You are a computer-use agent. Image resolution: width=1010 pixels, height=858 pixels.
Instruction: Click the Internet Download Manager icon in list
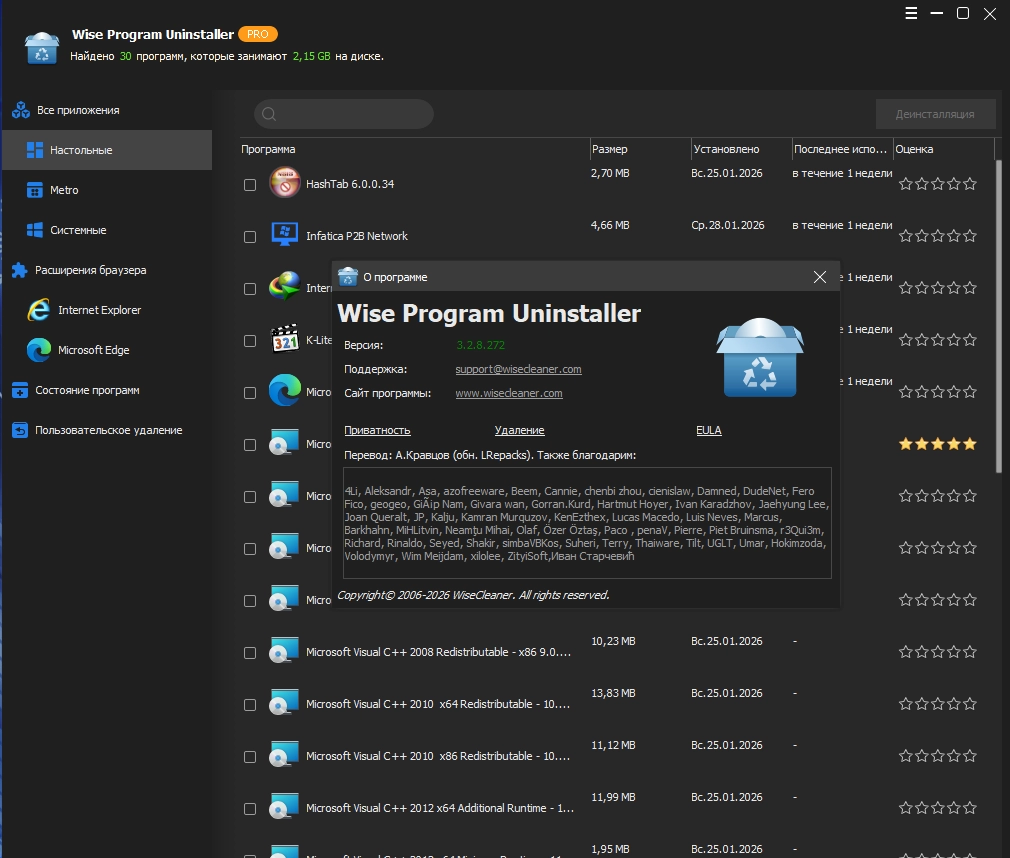pyautogui.click(x=285, y=286)
